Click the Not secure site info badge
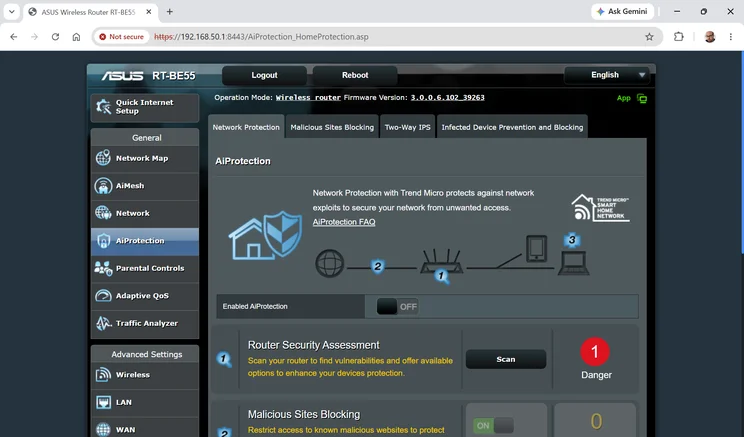This screenshot has height=437, width=744. point(121,37)
